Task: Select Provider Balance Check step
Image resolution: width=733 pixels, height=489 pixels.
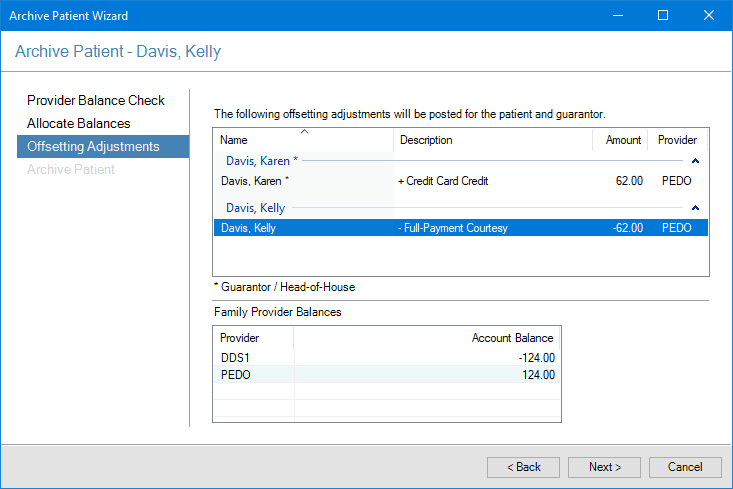Action: pos(96,100)
